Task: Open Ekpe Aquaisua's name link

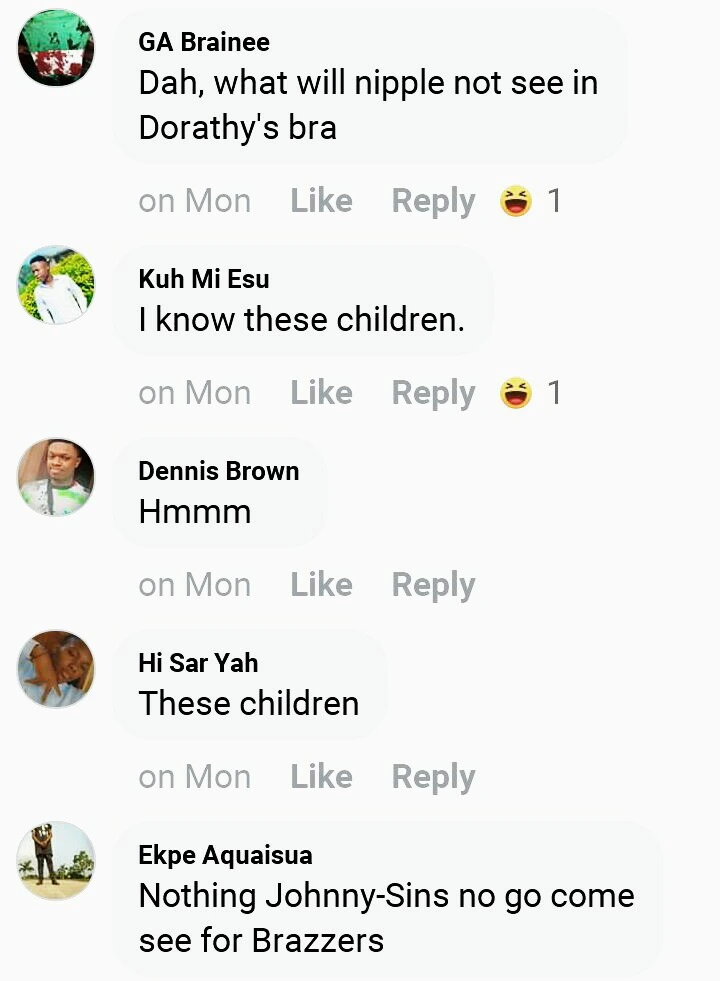Action: pyautogui.click(x=225, y=855)
